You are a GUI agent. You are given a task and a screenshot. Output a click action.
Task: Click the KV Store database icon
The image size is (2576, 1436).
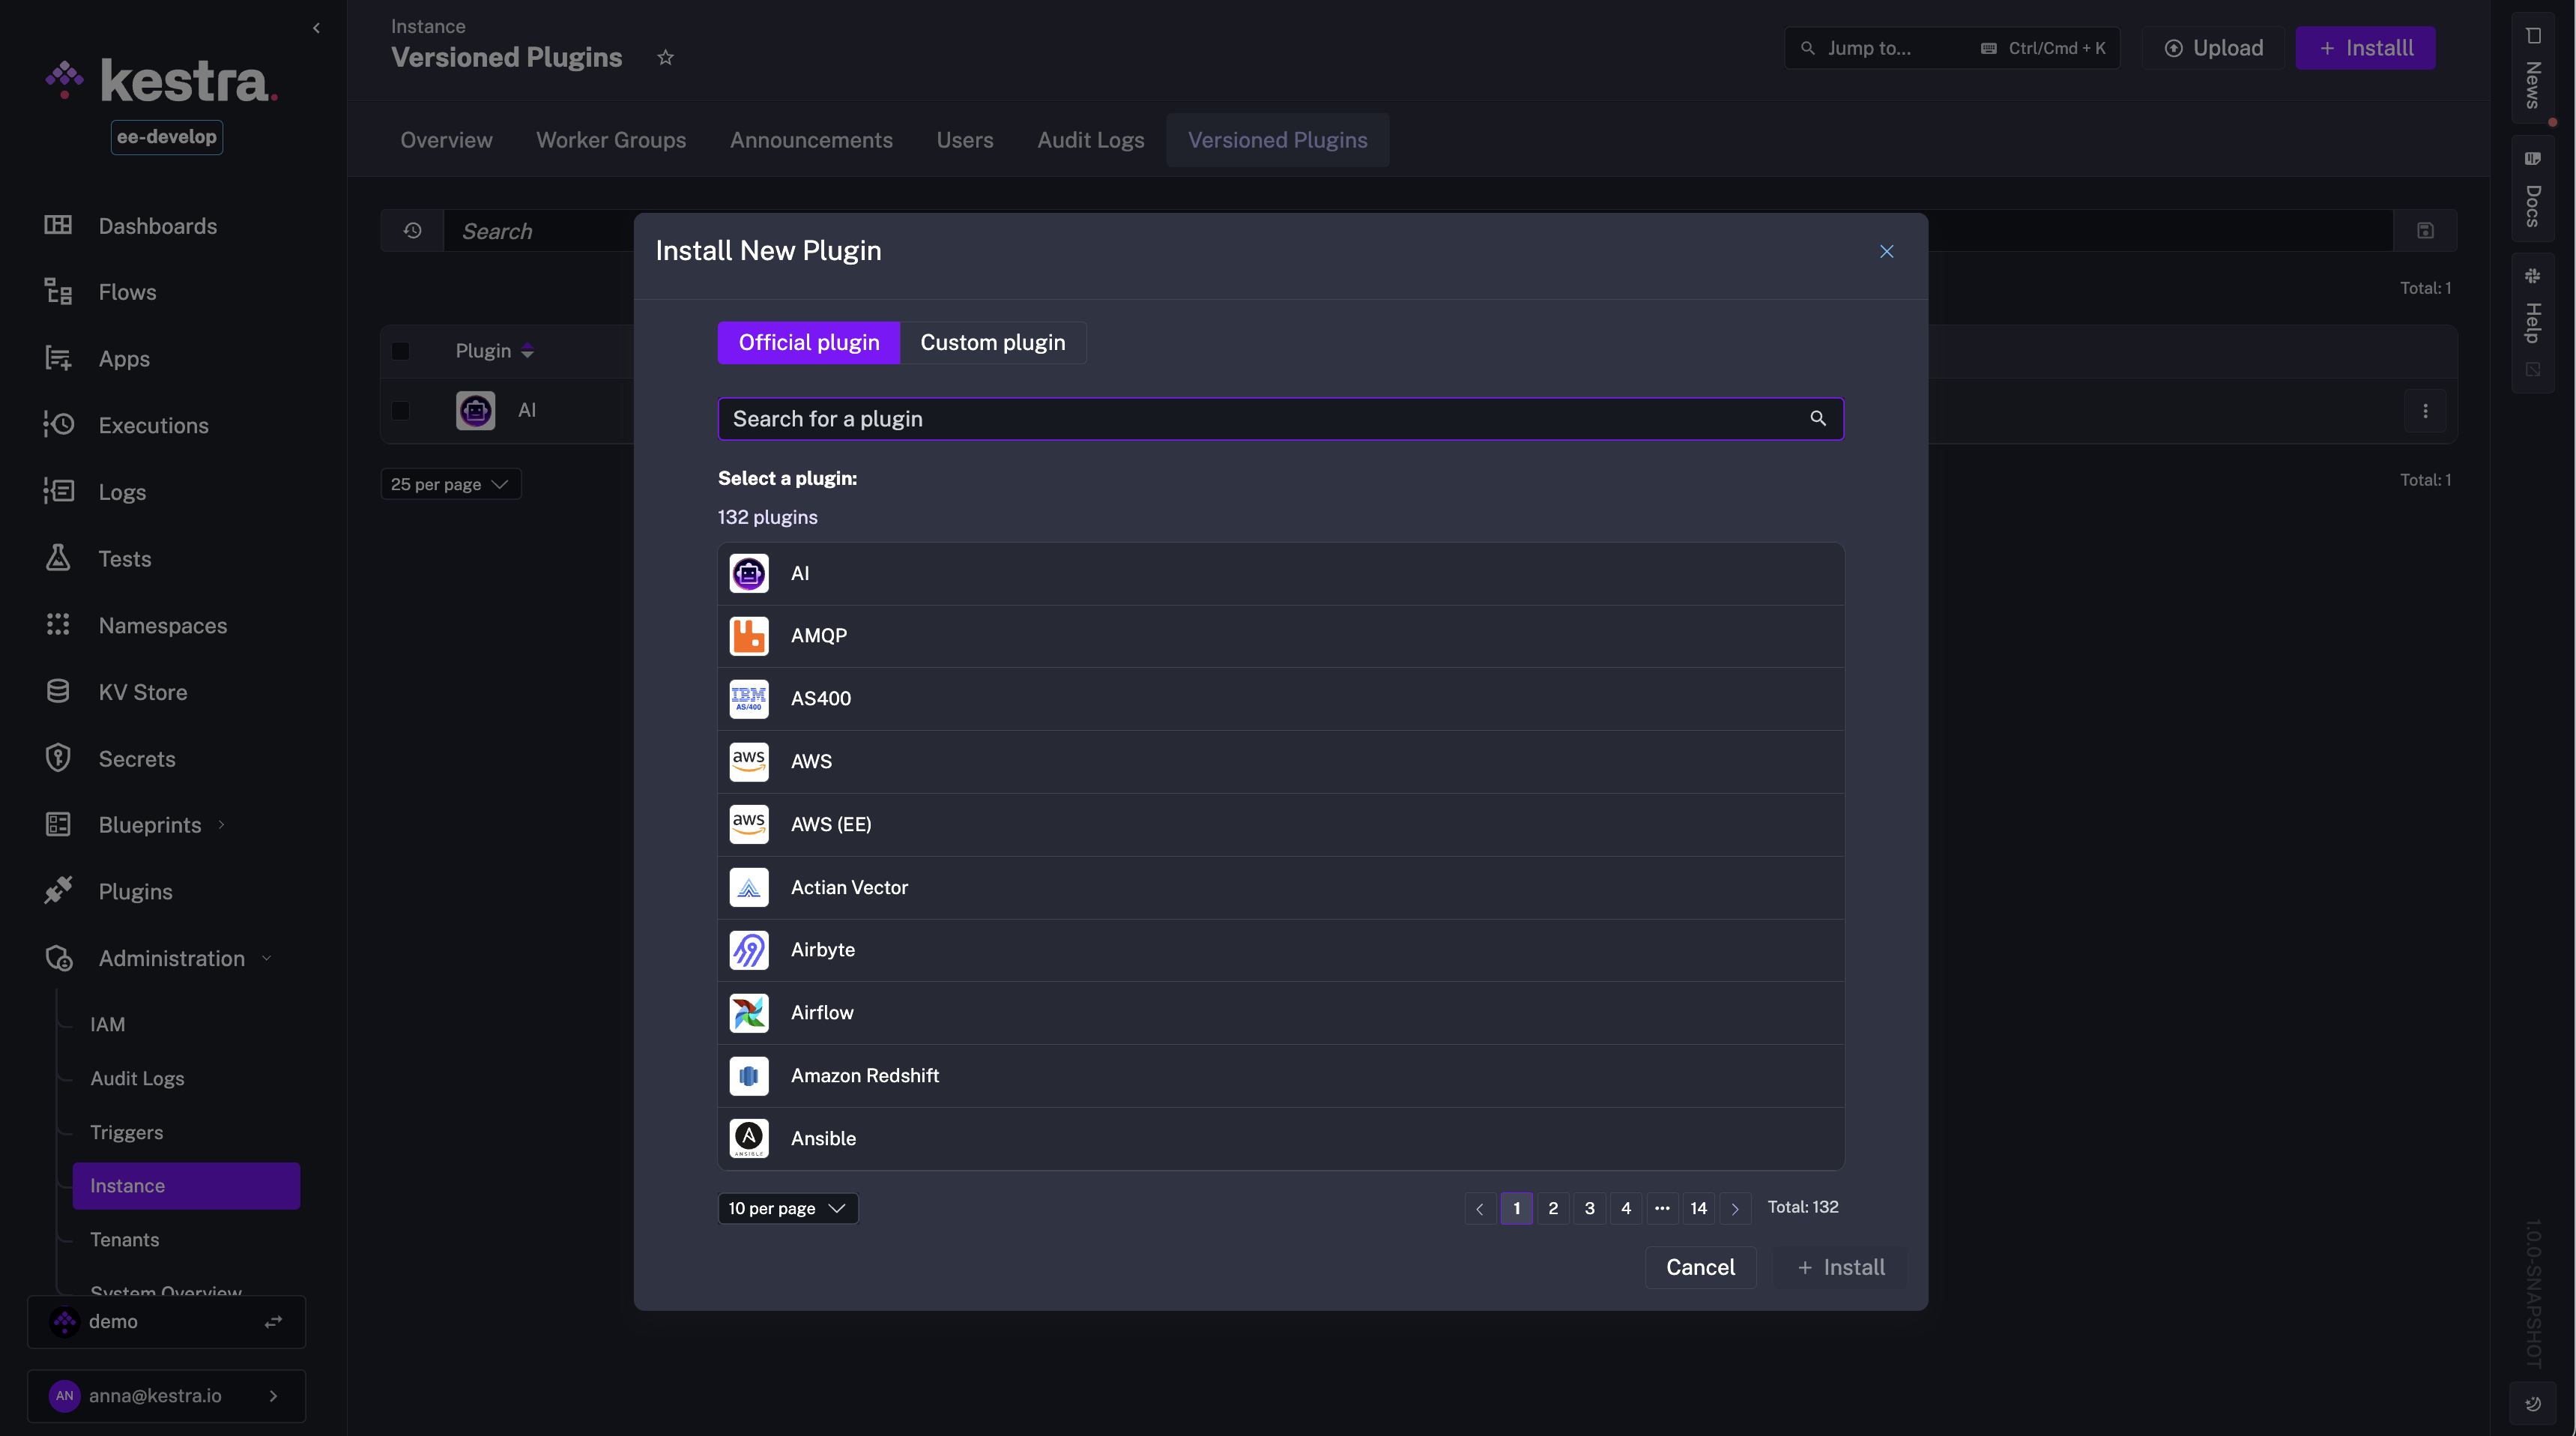click(58, 692)
